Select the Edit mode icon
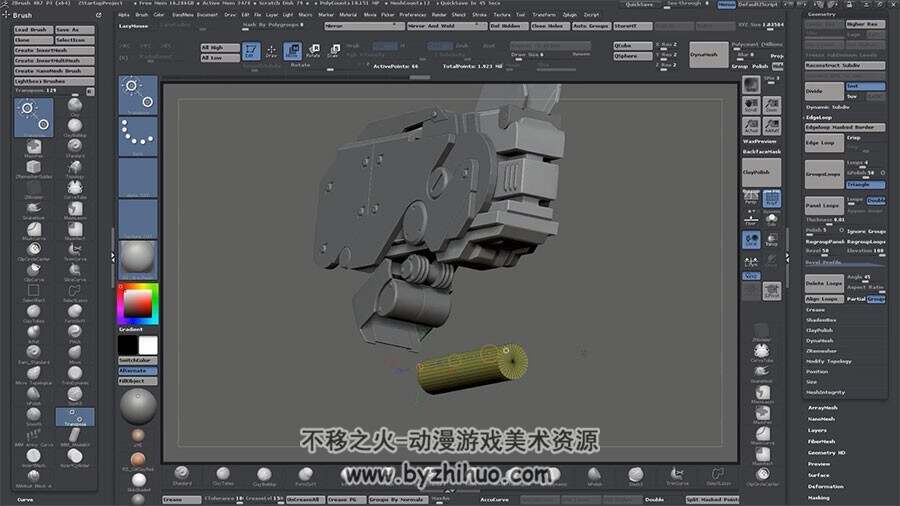The image size is (900, 506). [251, 51]
